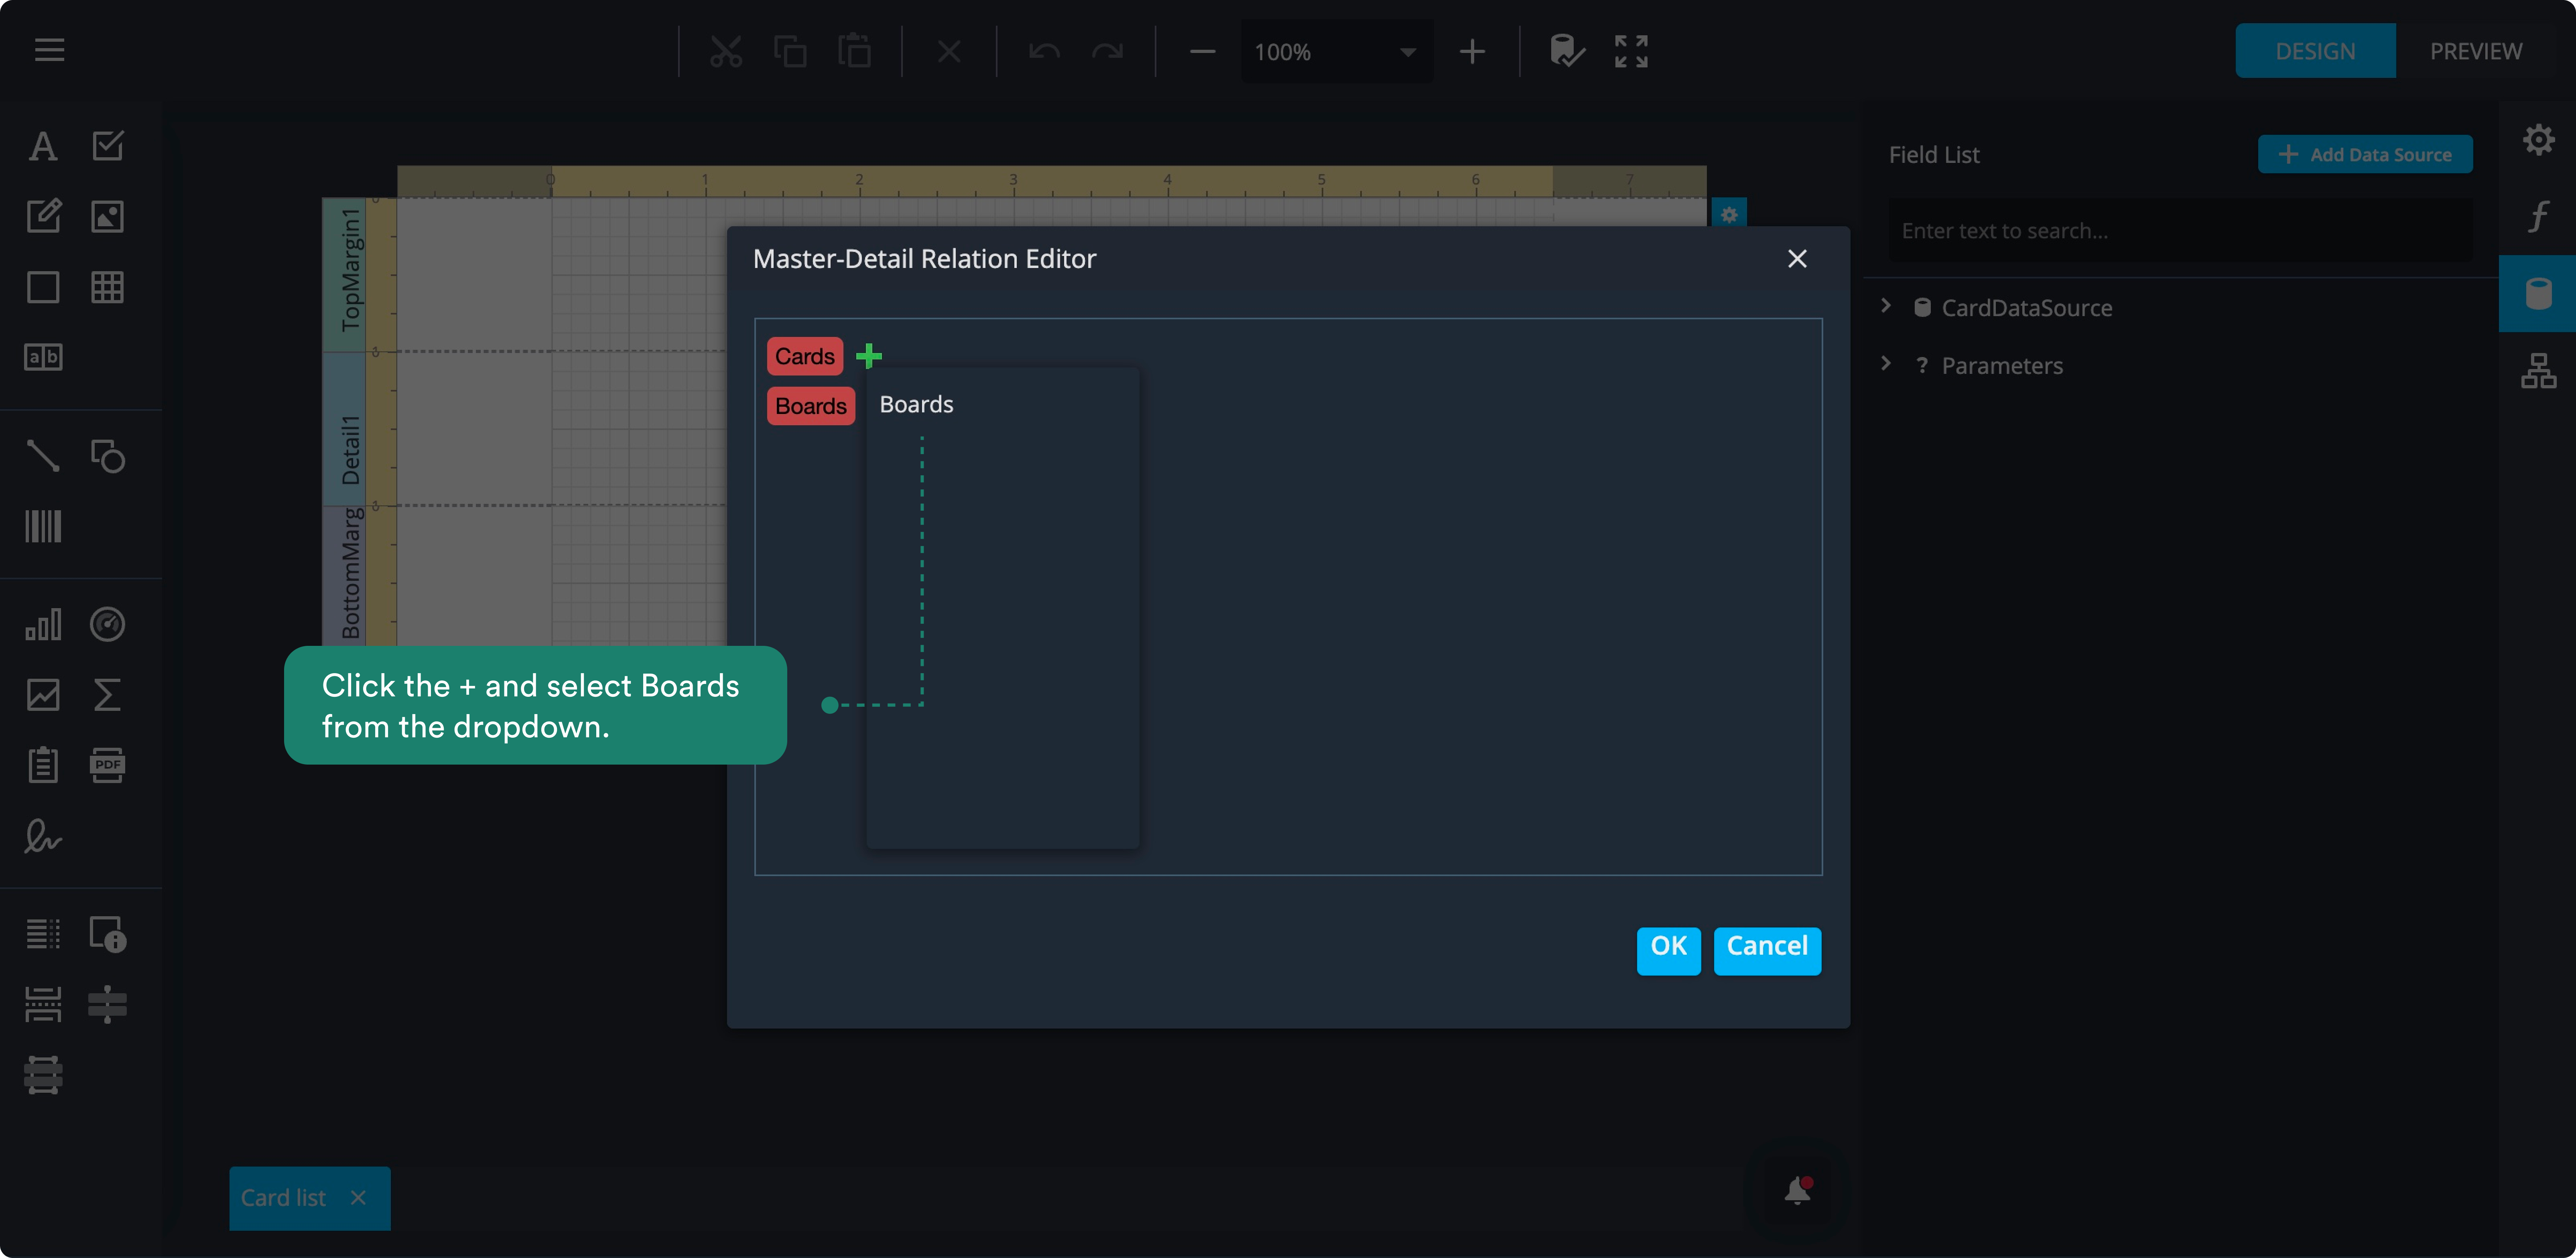Viewport: 2576px width, 1258px height.
Task: Select the Table tool
Action: click(x=107, y=287)
